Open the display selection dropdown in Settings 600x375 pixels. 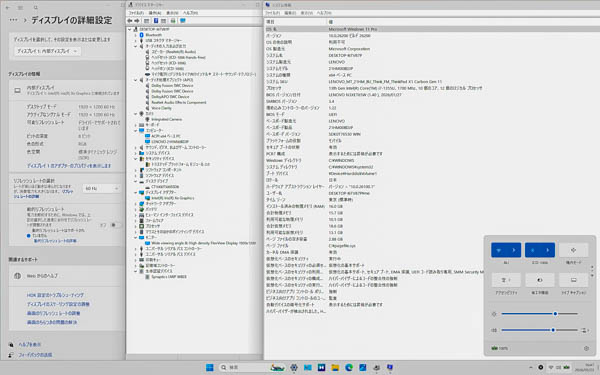pos(47,51)
